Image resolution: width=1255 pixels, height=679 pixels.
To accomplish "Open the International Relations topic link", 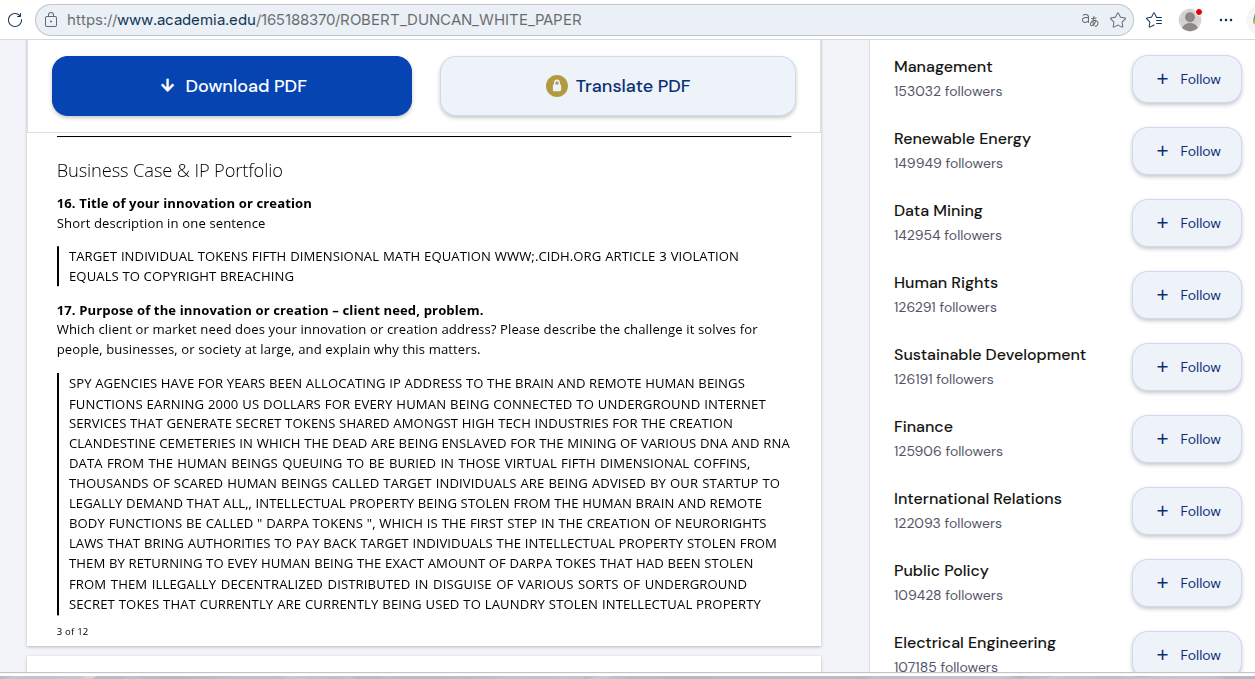I will click(x=978, y=499).
